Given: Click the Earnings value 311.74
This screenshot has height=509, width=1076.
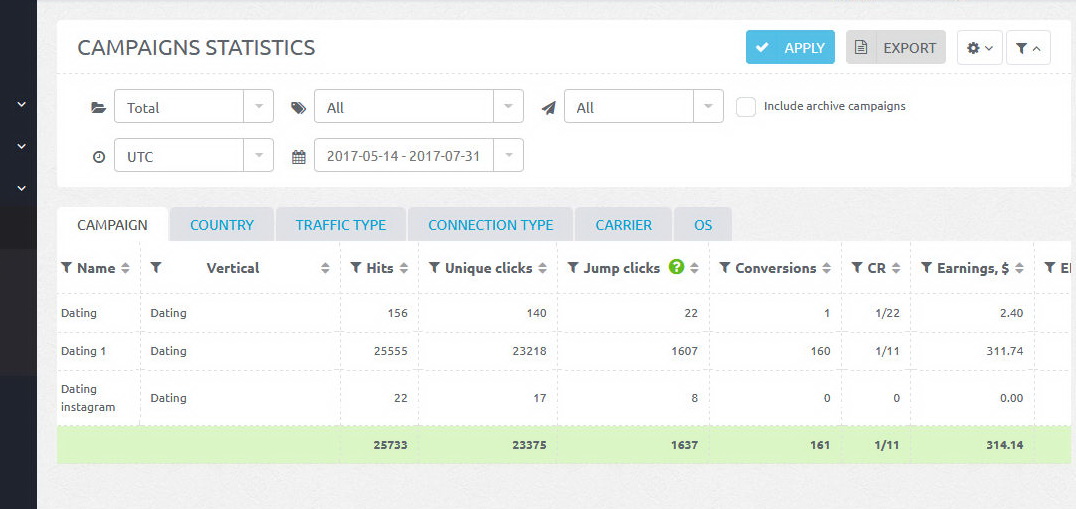Looking at the screenshot, I should pyautogui.click(x=1003, y=351).
